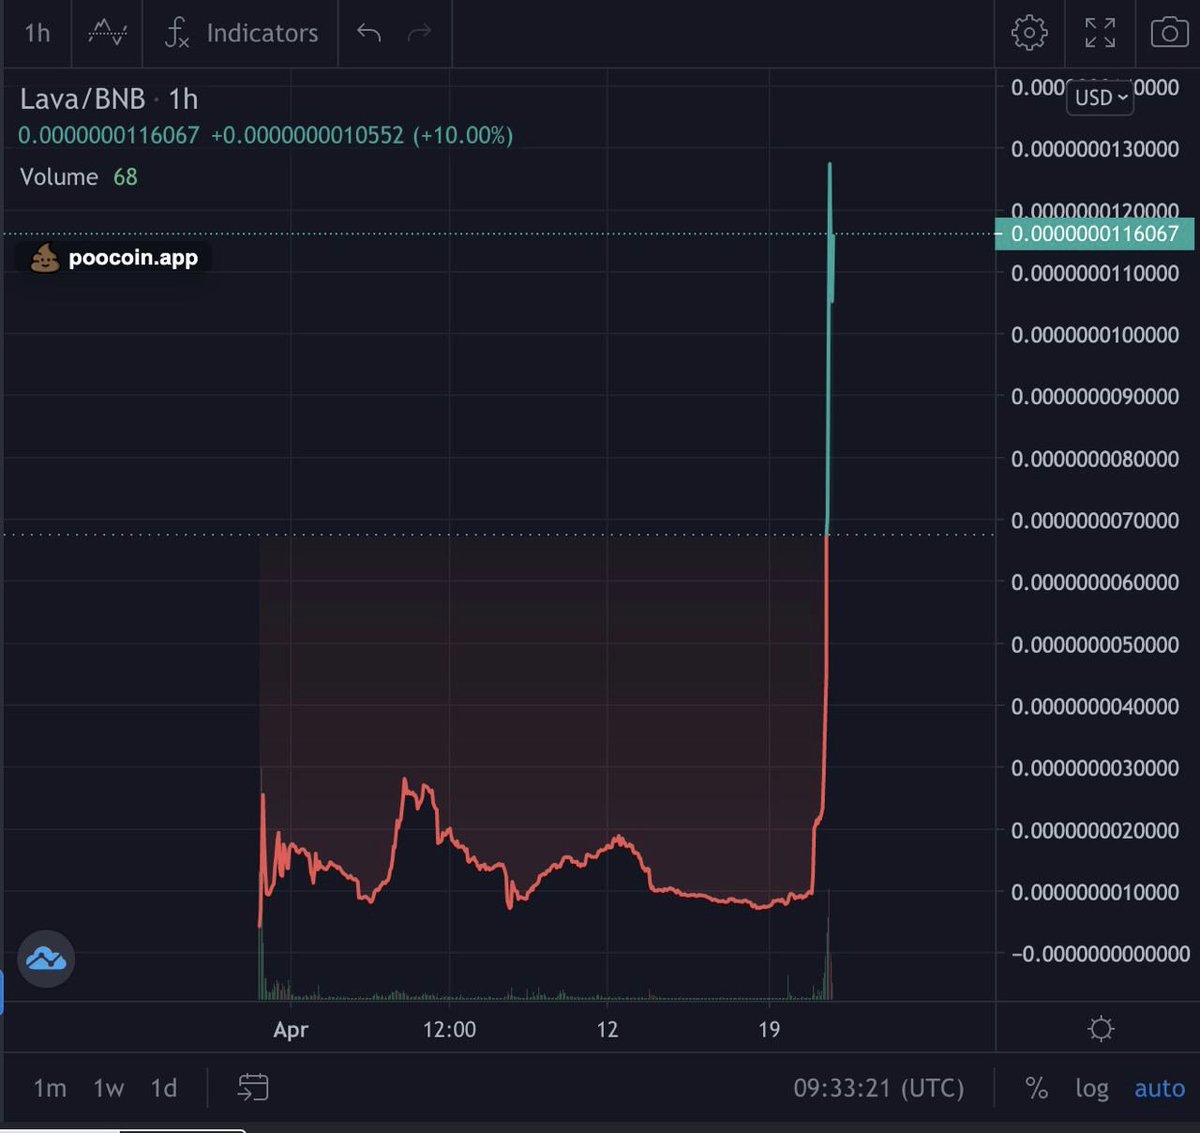The image size is (1200, 1133).
Task: Click the 12:00 label on time axis
Action: pyautogui.click(x=449, y=1030)
